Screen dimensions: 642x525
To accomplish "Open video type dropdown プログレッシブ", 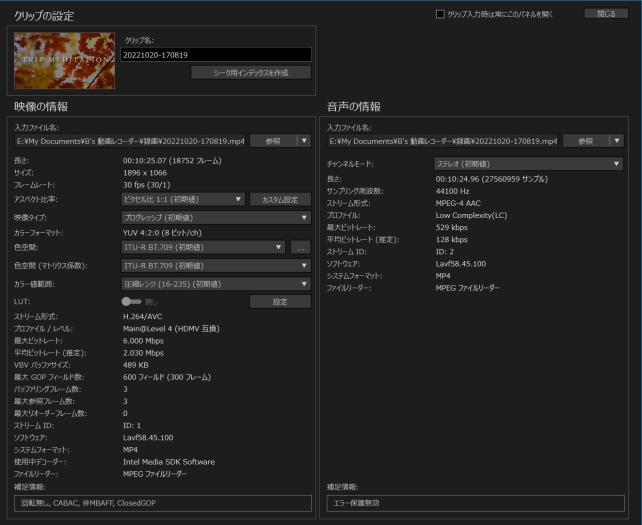I will pos(216,217).
